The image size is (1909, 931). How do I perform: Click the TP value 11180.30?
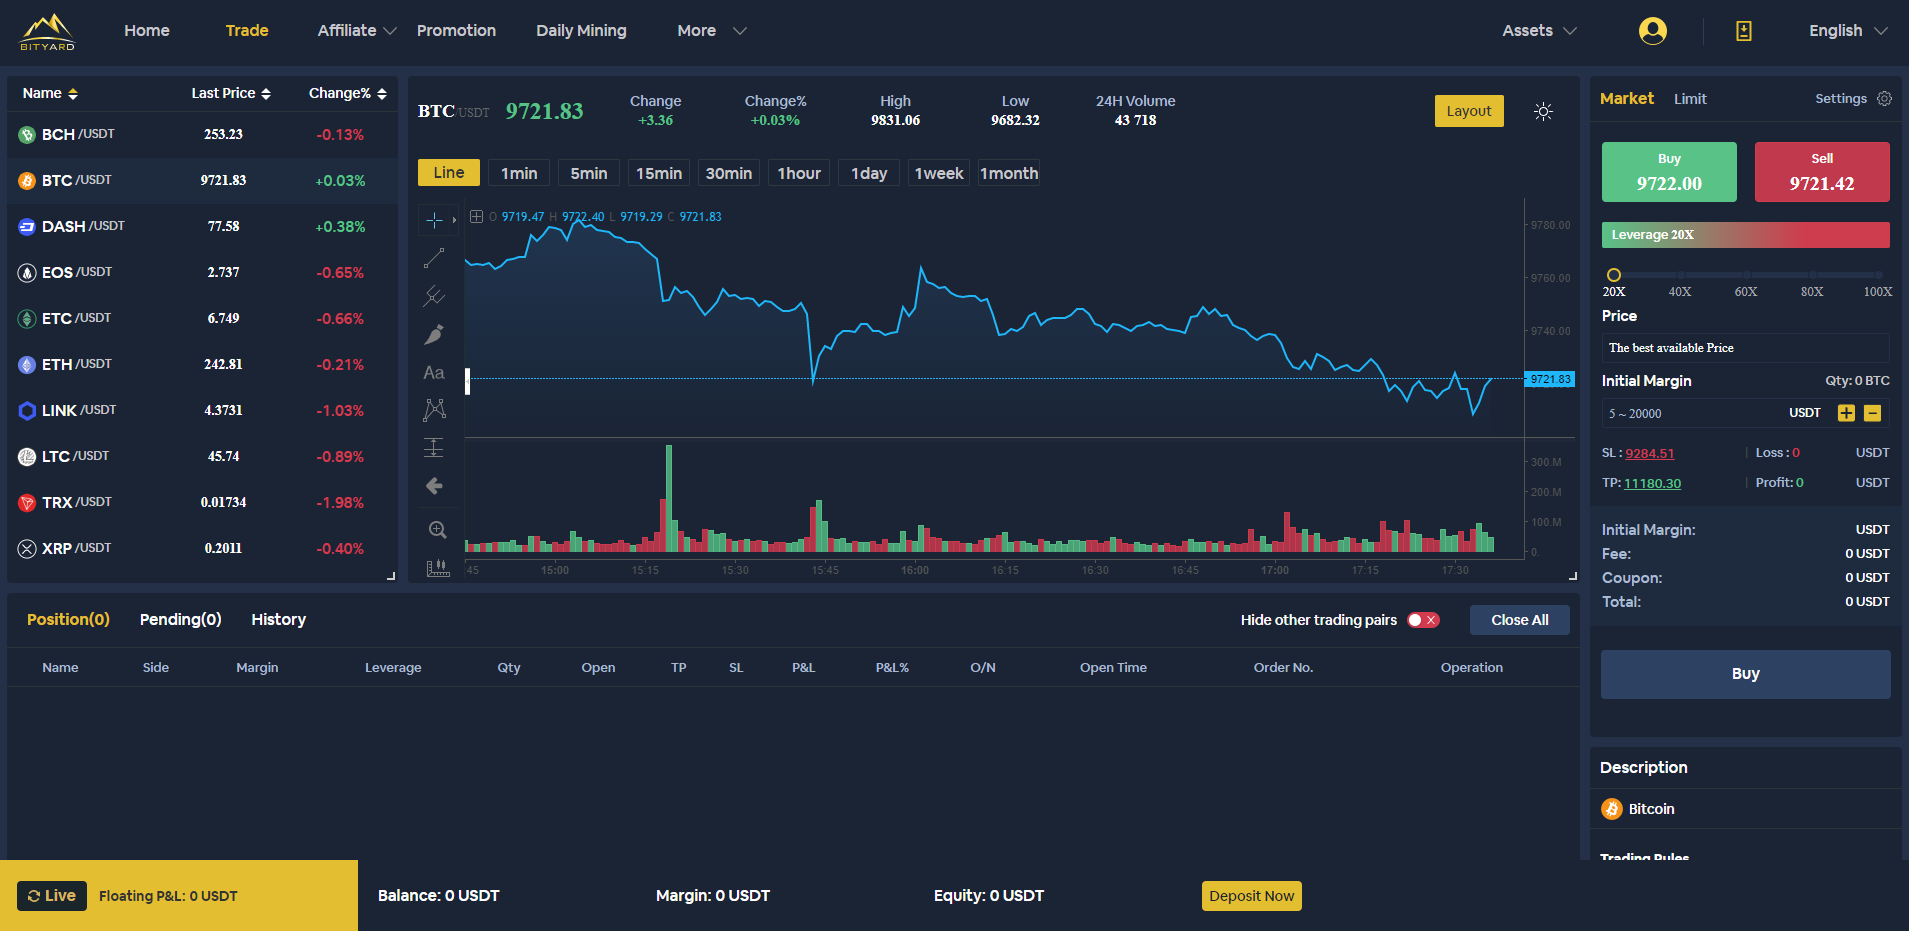pyautogui.click(x=1653, y=483)
